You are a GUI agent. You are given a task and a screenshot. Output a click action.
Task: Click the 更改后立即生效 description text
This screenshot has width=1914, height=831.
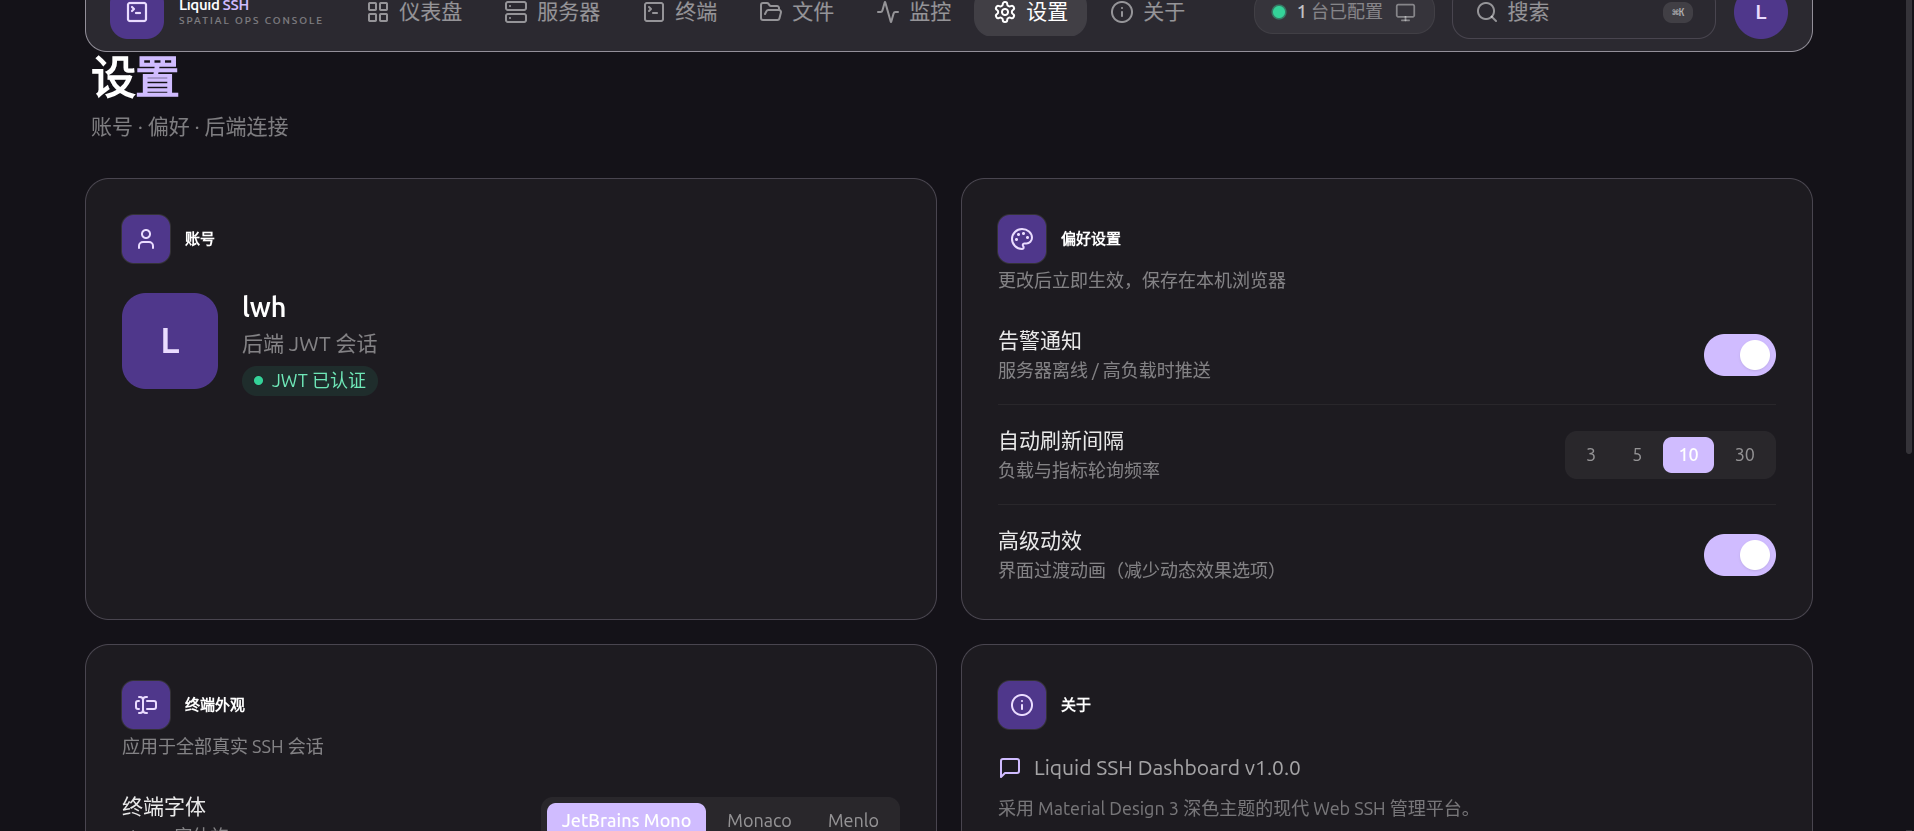[1142, 281]
